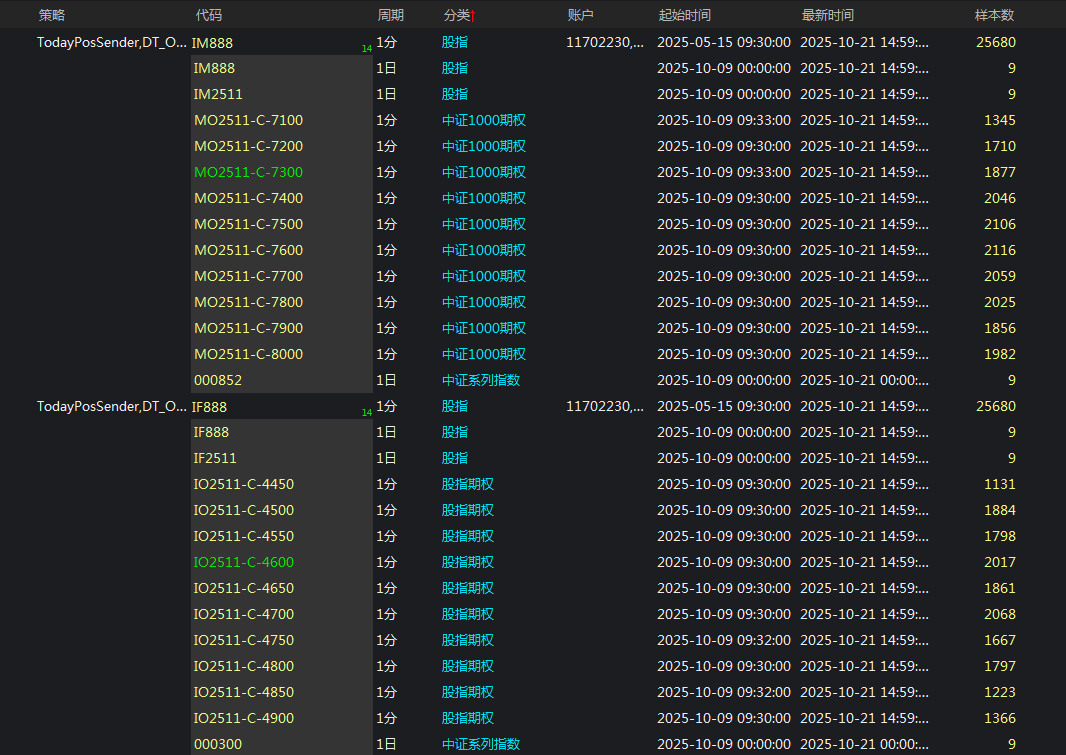Select the TodayPosSender strategy row for IF888
1066x755 pixels.
pos(111,406)
